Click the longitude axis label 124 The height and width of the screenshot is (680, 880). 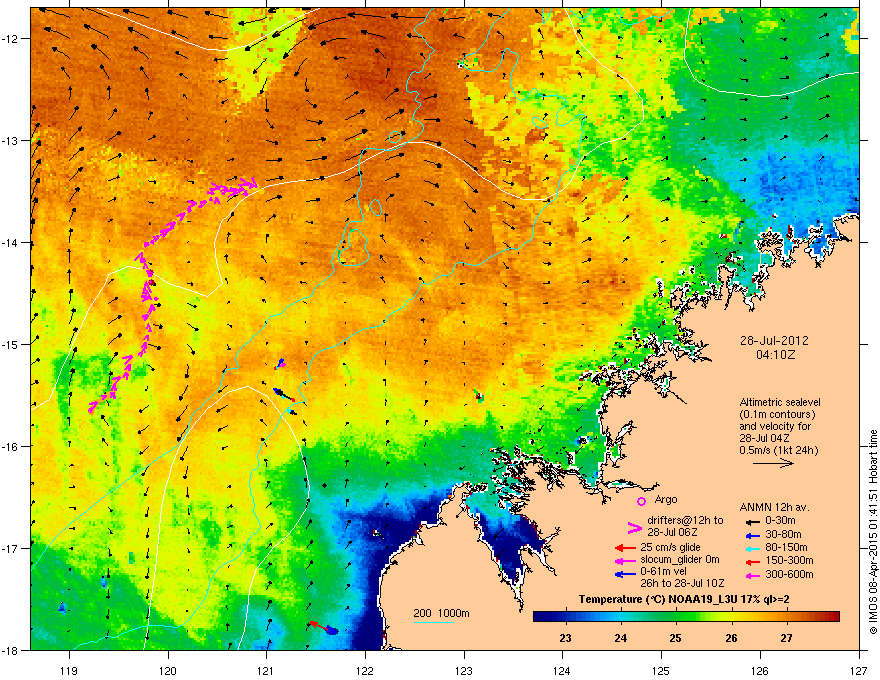[x=562, y=670]
